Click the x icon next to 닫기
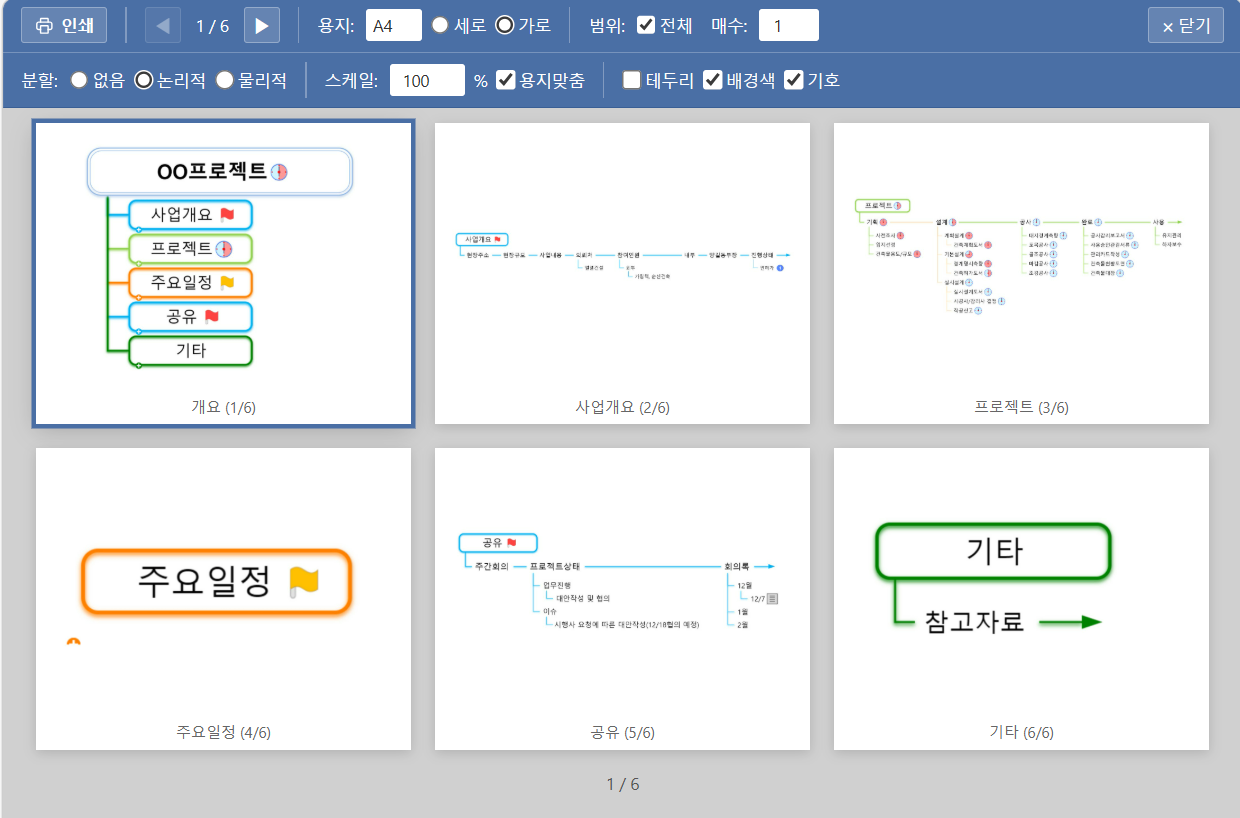This screenshot has height=818, width=1240. click(1166, 24)
